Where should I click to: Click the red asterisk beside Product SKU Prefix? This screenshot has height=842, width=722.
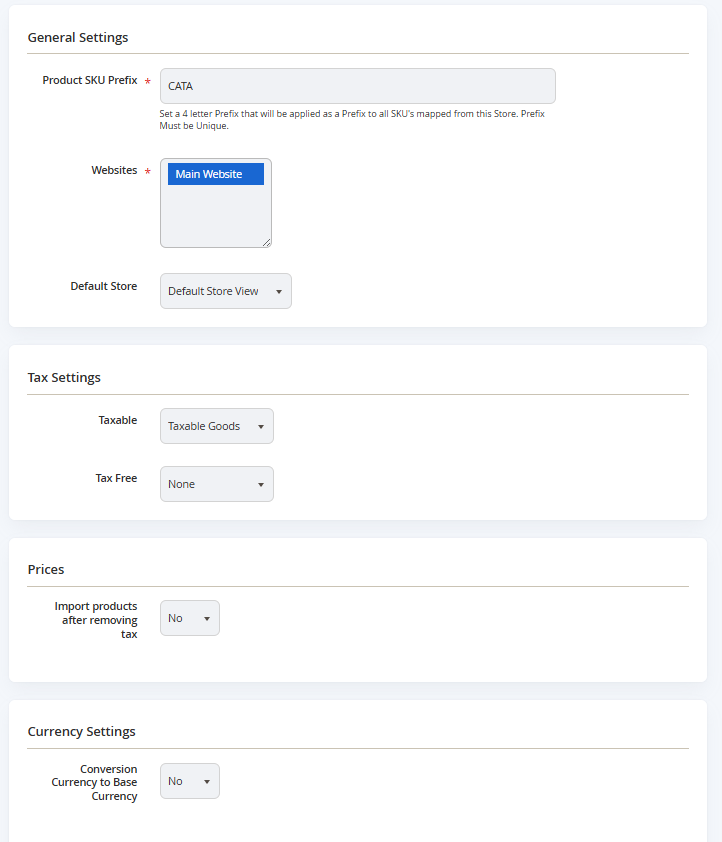click(148, 81)
